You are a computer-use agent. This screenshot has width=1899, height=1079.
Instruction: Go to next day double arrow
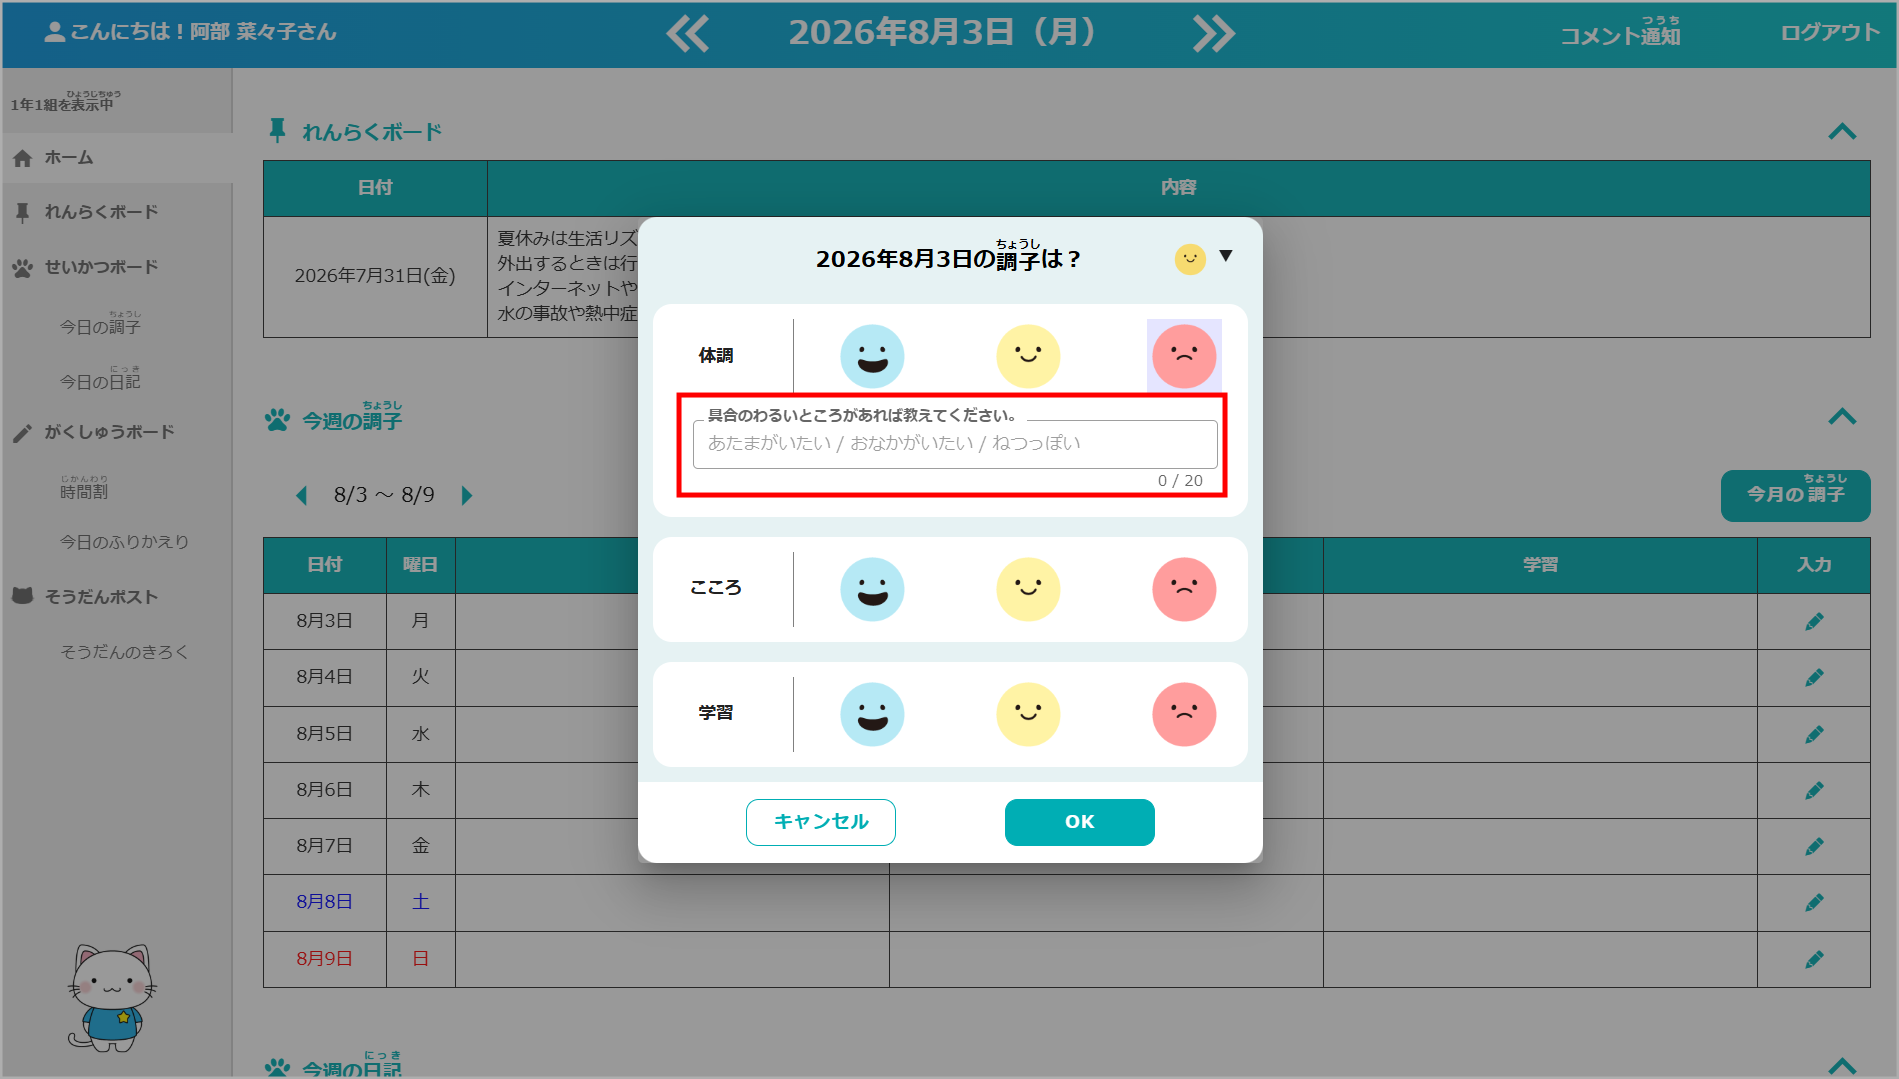(1214, 33)
